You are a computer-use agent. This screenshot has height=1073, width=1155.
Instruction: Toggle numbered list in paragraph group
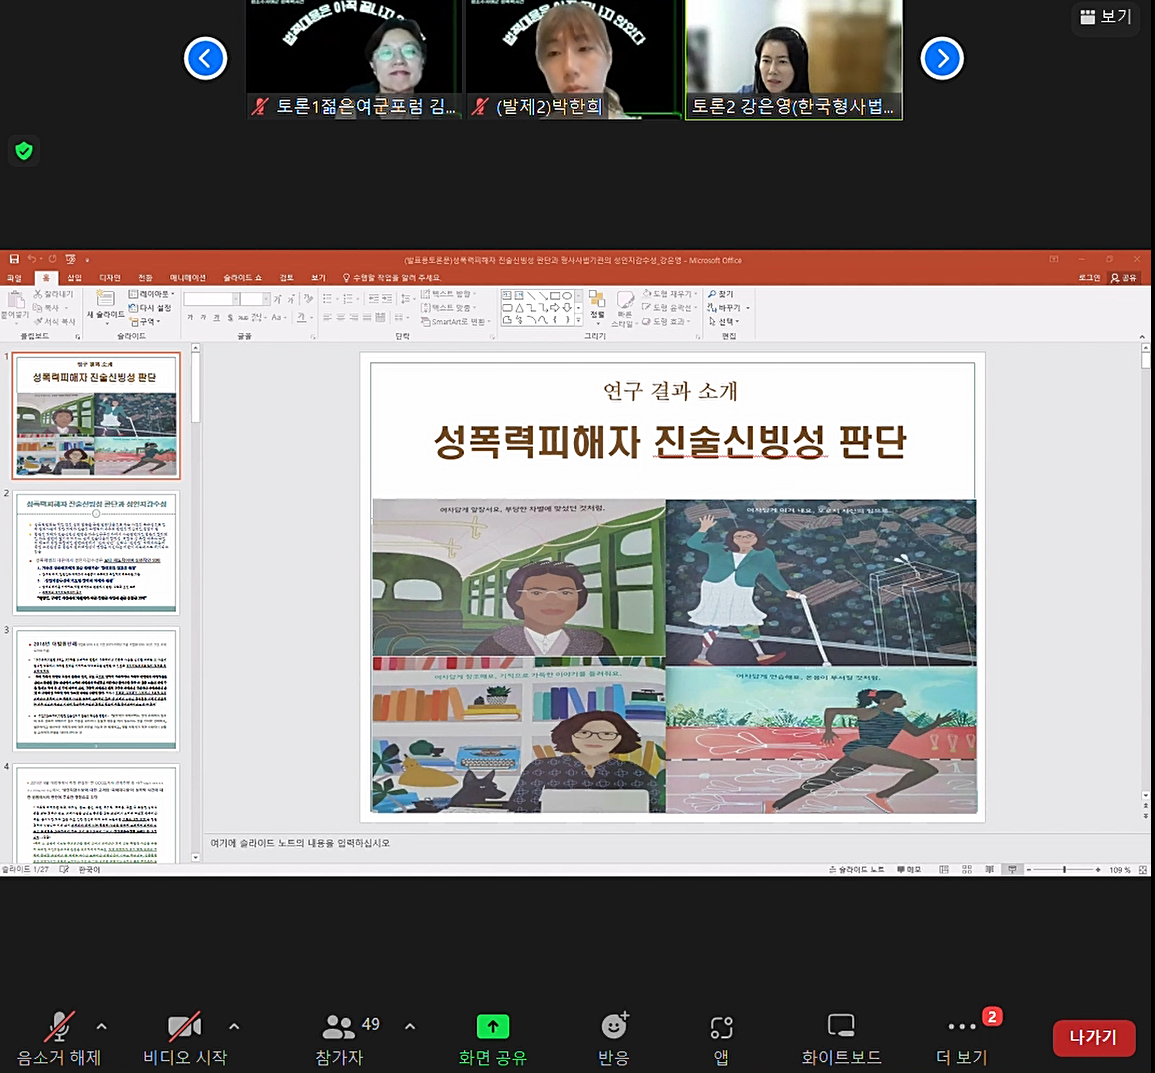coord(350,298)
